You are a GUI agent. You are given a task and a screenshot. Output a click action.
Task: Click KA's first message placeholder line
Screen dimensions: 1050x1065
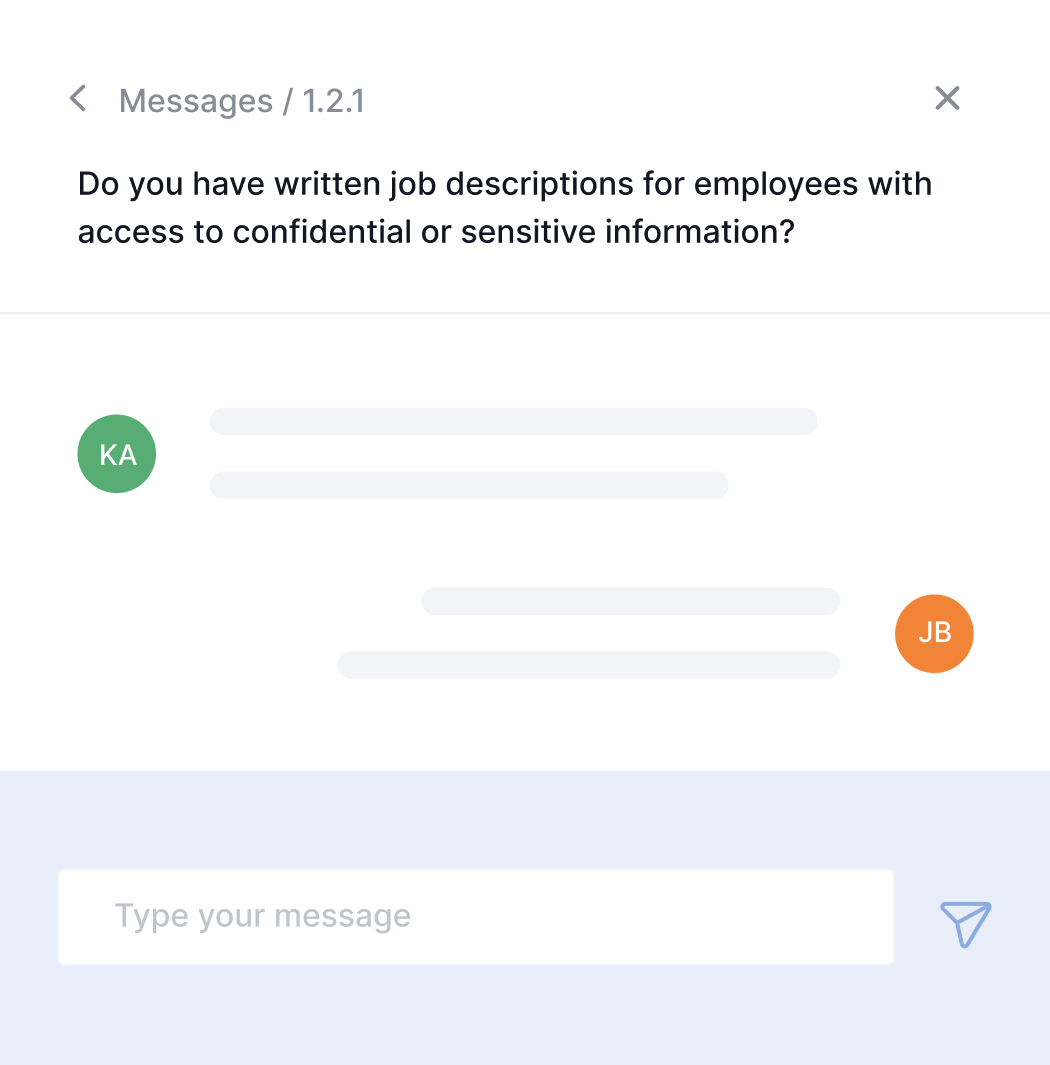513,421
